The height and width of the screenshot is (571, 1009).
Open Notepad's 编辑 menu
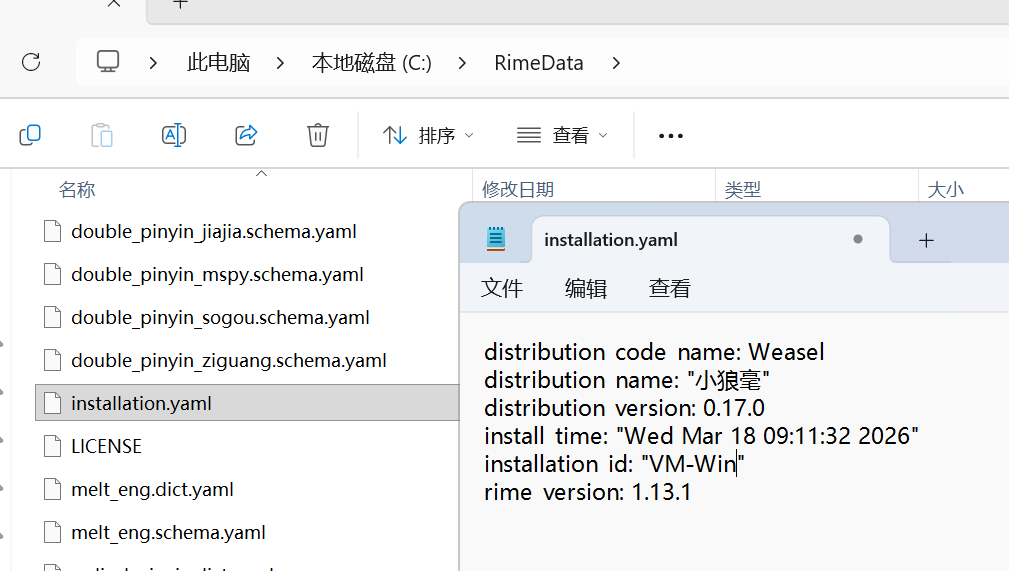[x=586, y=288]
